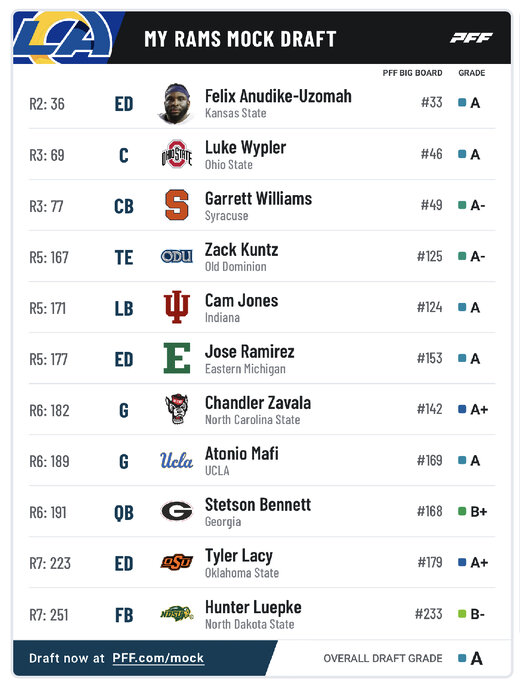520x700 pixels.
Task: Click the NC State wolf logo
Action: pos(177,409)
